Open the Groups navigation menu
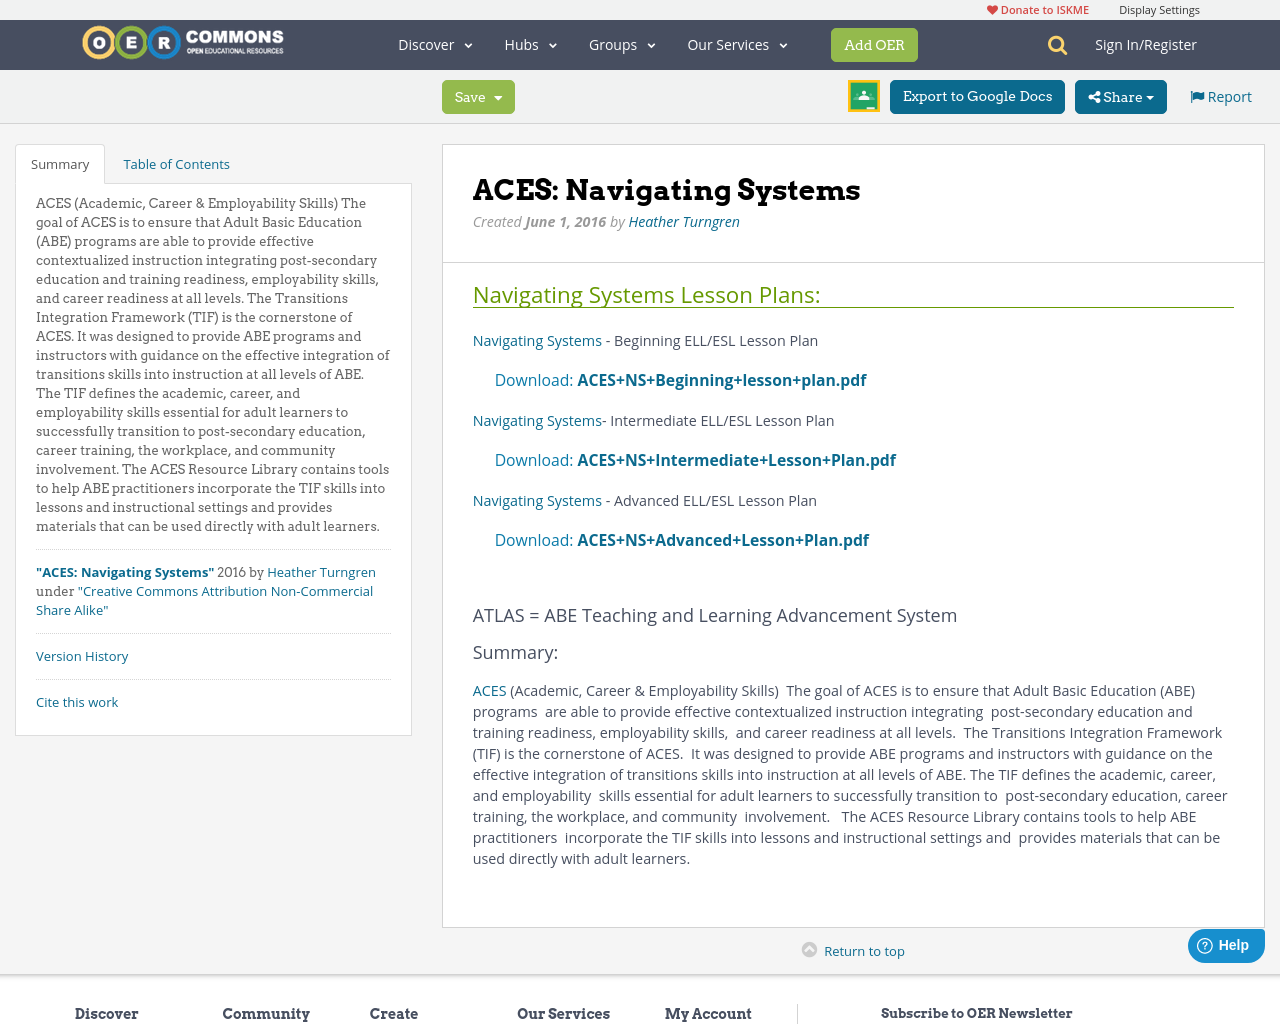1280x1024 pixels. pyautogui.click(x=622, y=44)
